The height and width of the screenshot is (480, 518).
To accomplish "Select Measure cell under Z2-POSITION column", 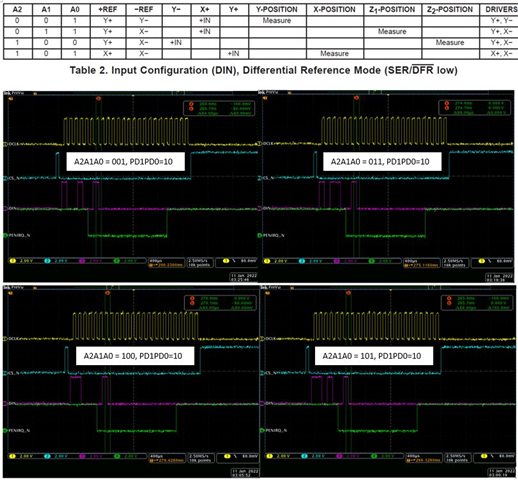I will pyautogui.click(x=450, y=43).
